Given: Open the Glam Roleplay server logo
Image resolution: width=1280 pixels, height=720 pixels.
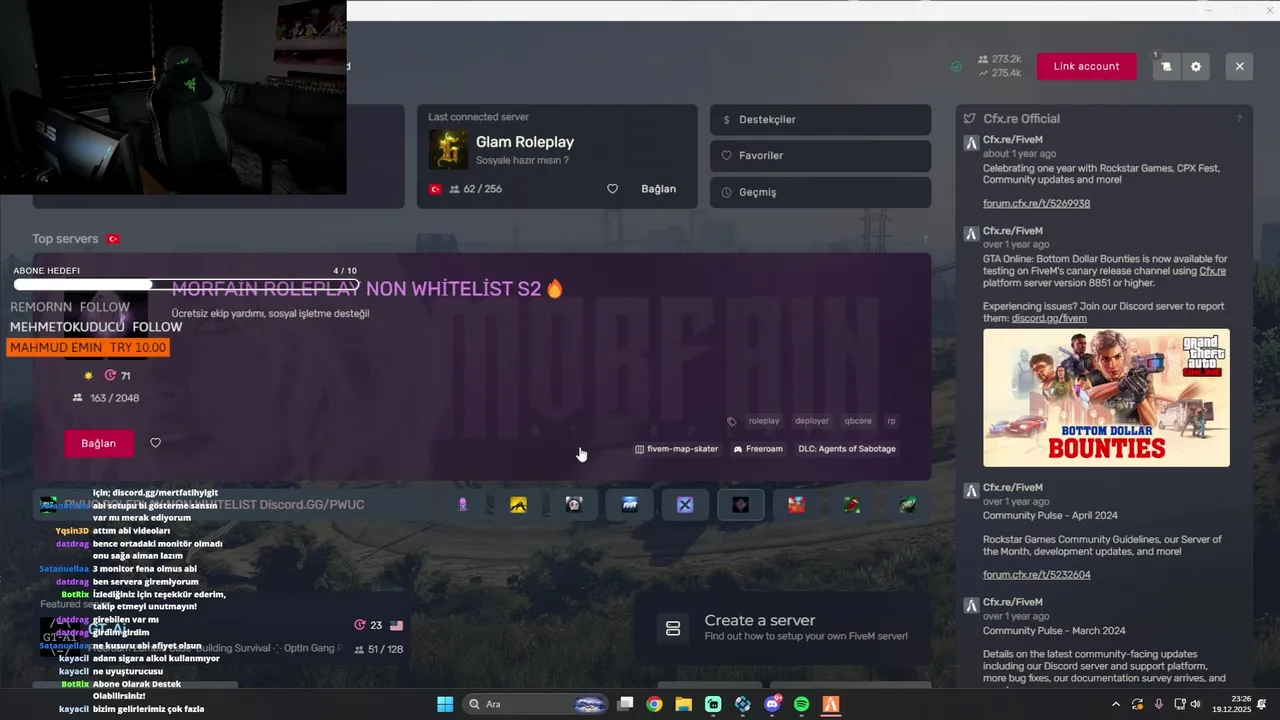Looking at the screenshot, I should click(x=448, y=150).
